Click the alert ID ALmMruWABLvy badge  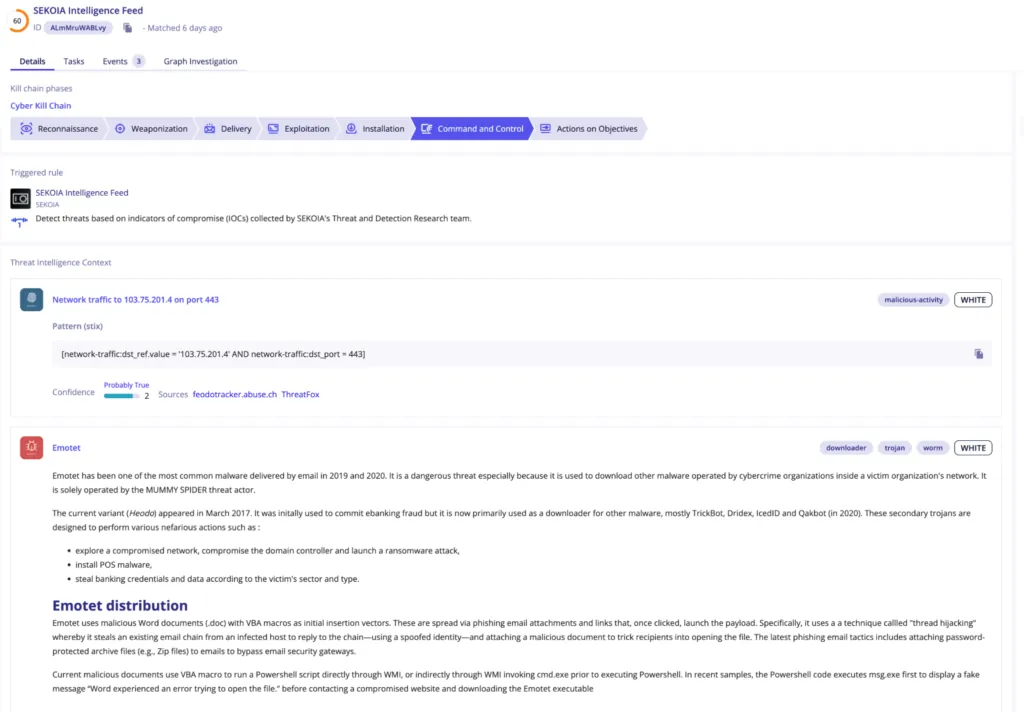pyautogui.click(x=78, y=27)
